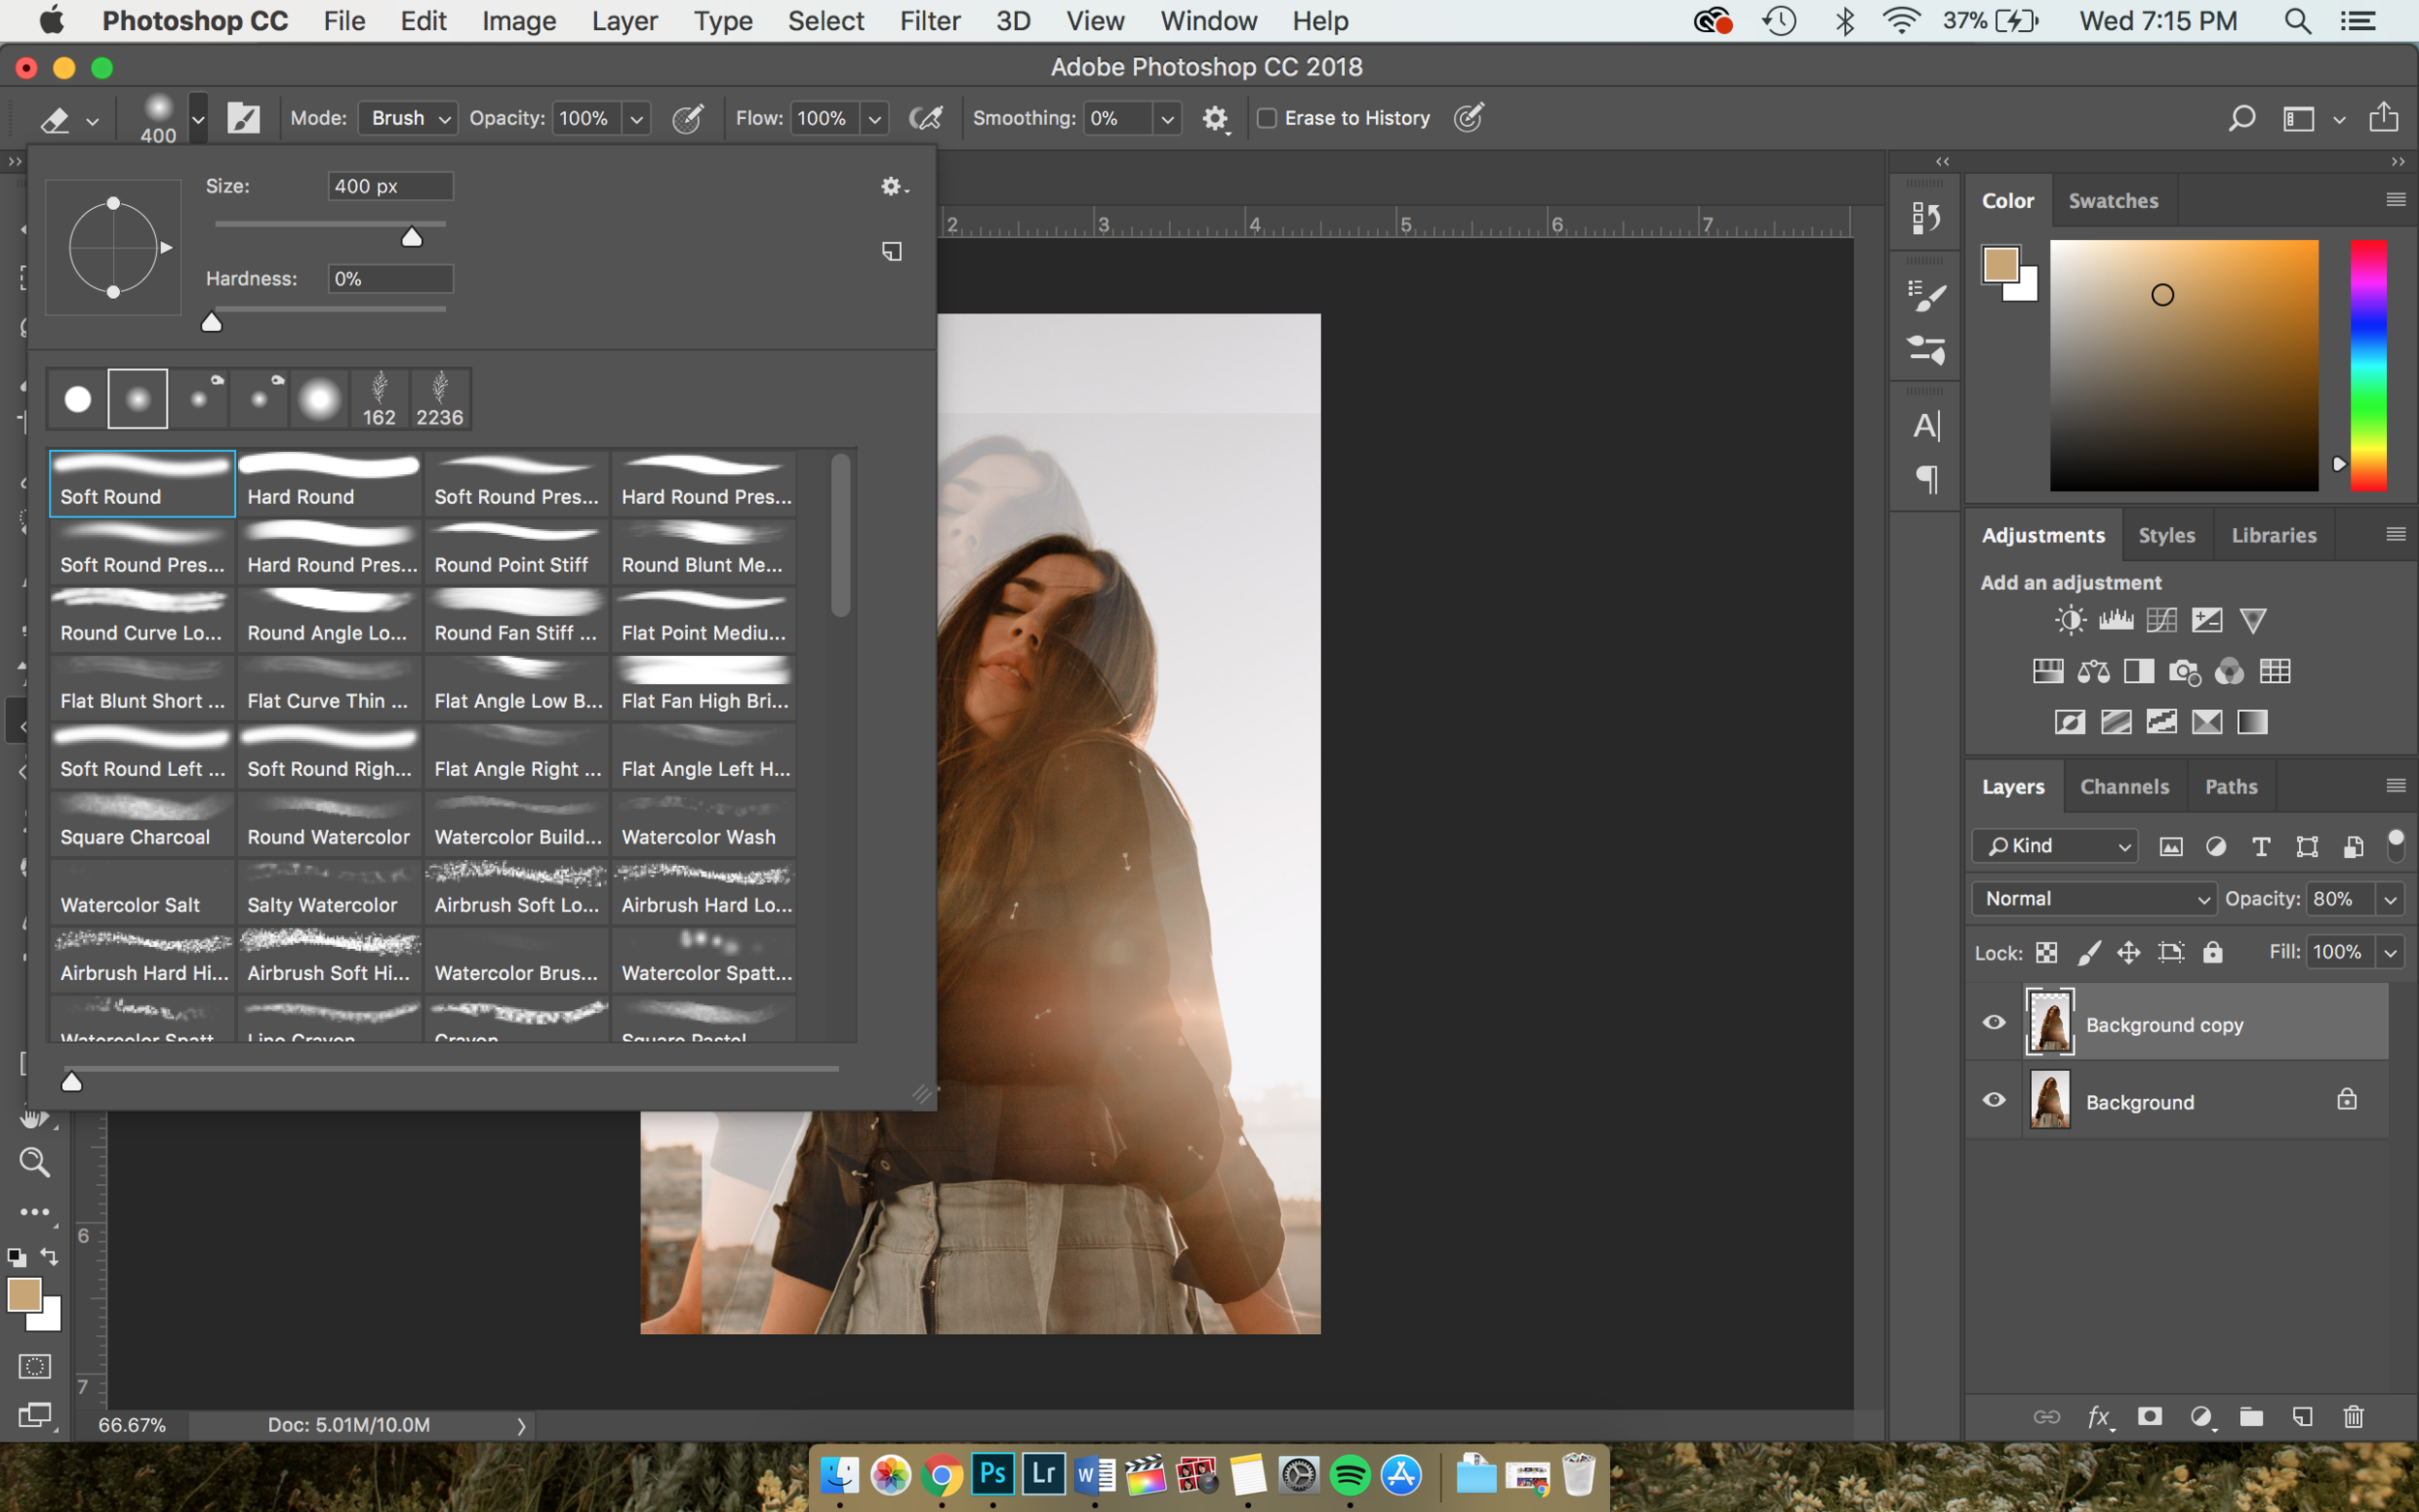Add a layer mask
This screenshot has height=1512, width=2419.
[x=2149, y=1416]
